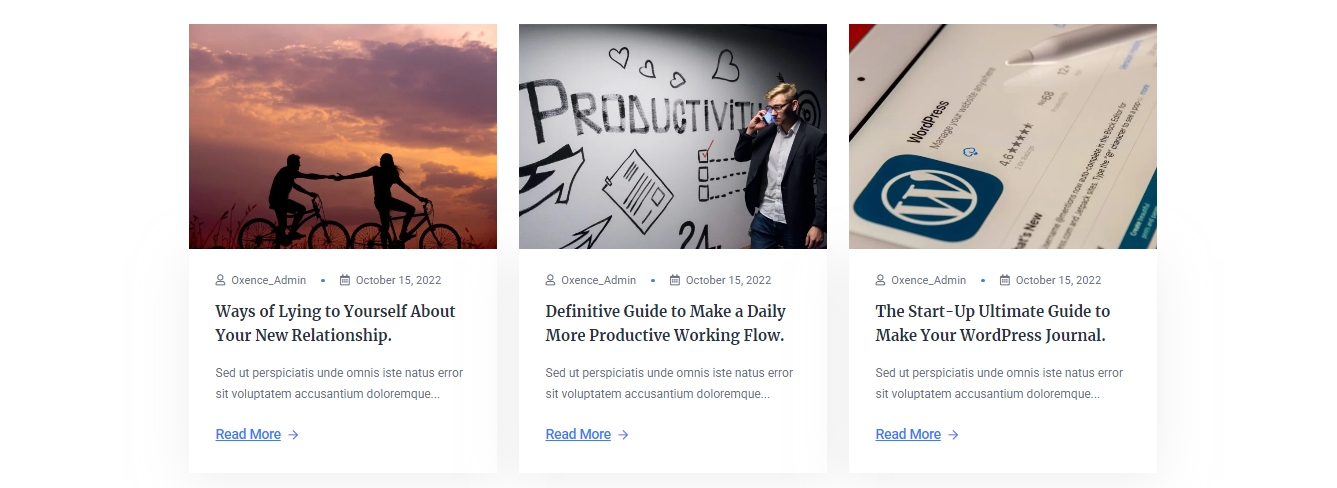Click arrow icon beside WordPress Read More

click(953, 435)
